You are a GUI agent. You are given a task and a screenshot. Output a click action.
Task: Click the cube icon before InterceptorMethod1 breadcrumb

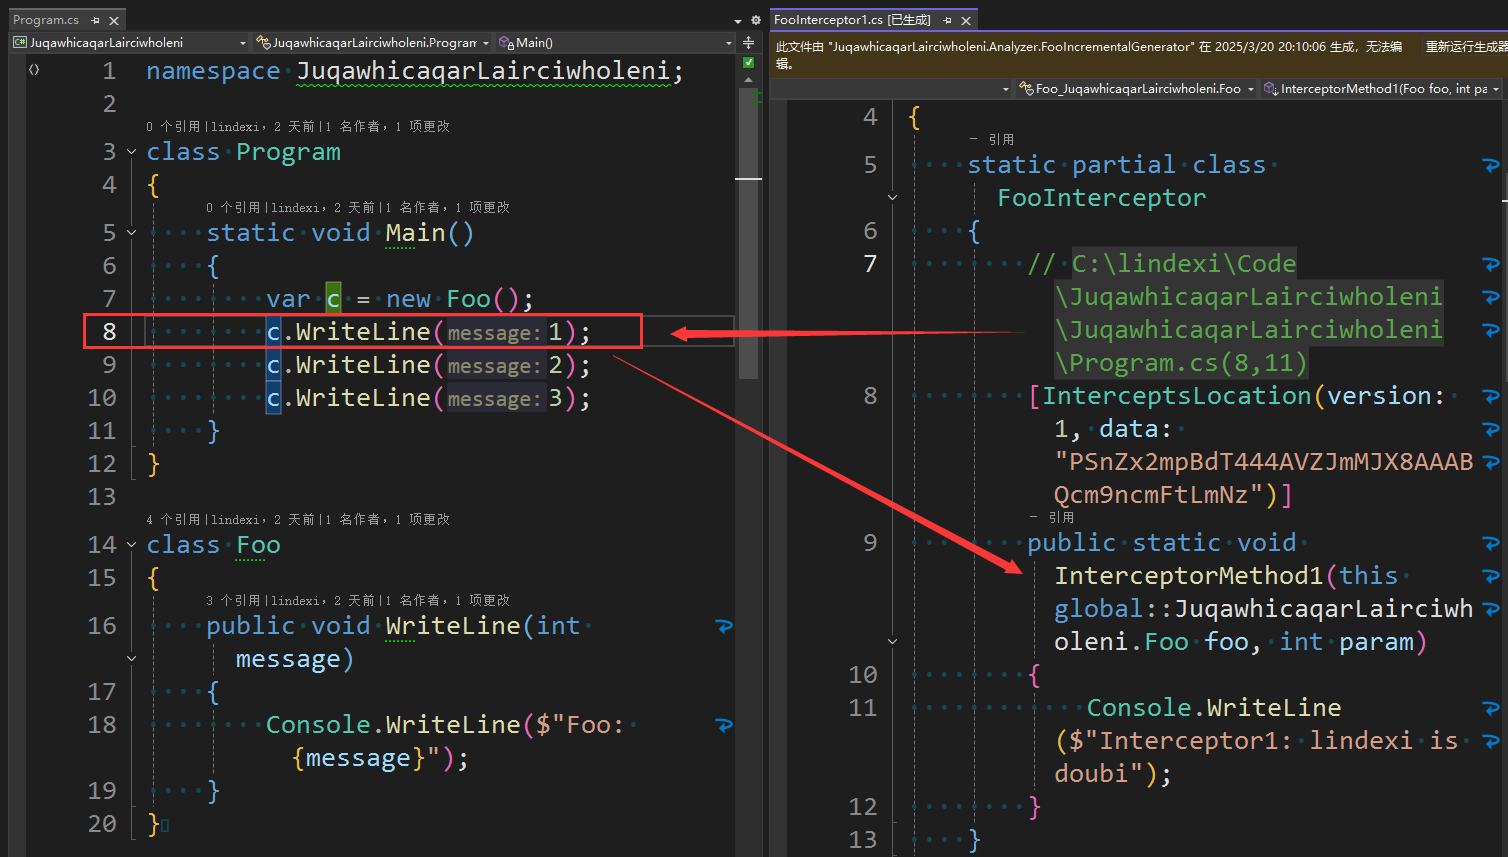tap(1269, 89)
